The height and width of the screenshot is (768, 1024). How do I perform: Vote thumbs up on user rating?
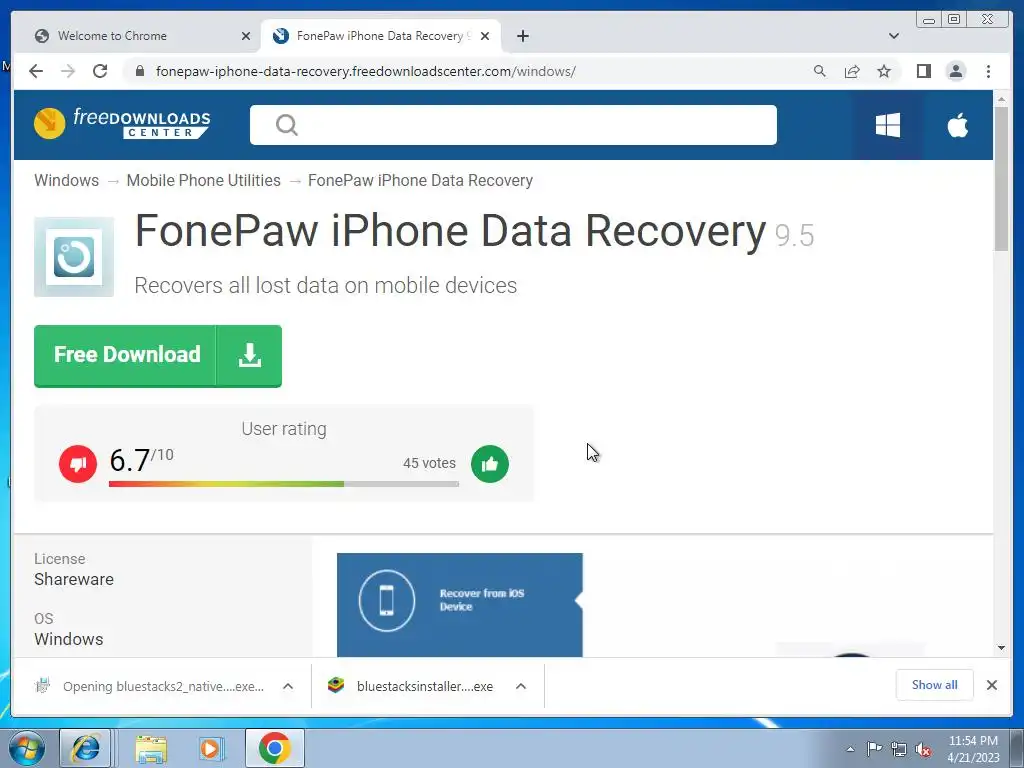click(490, 464)
